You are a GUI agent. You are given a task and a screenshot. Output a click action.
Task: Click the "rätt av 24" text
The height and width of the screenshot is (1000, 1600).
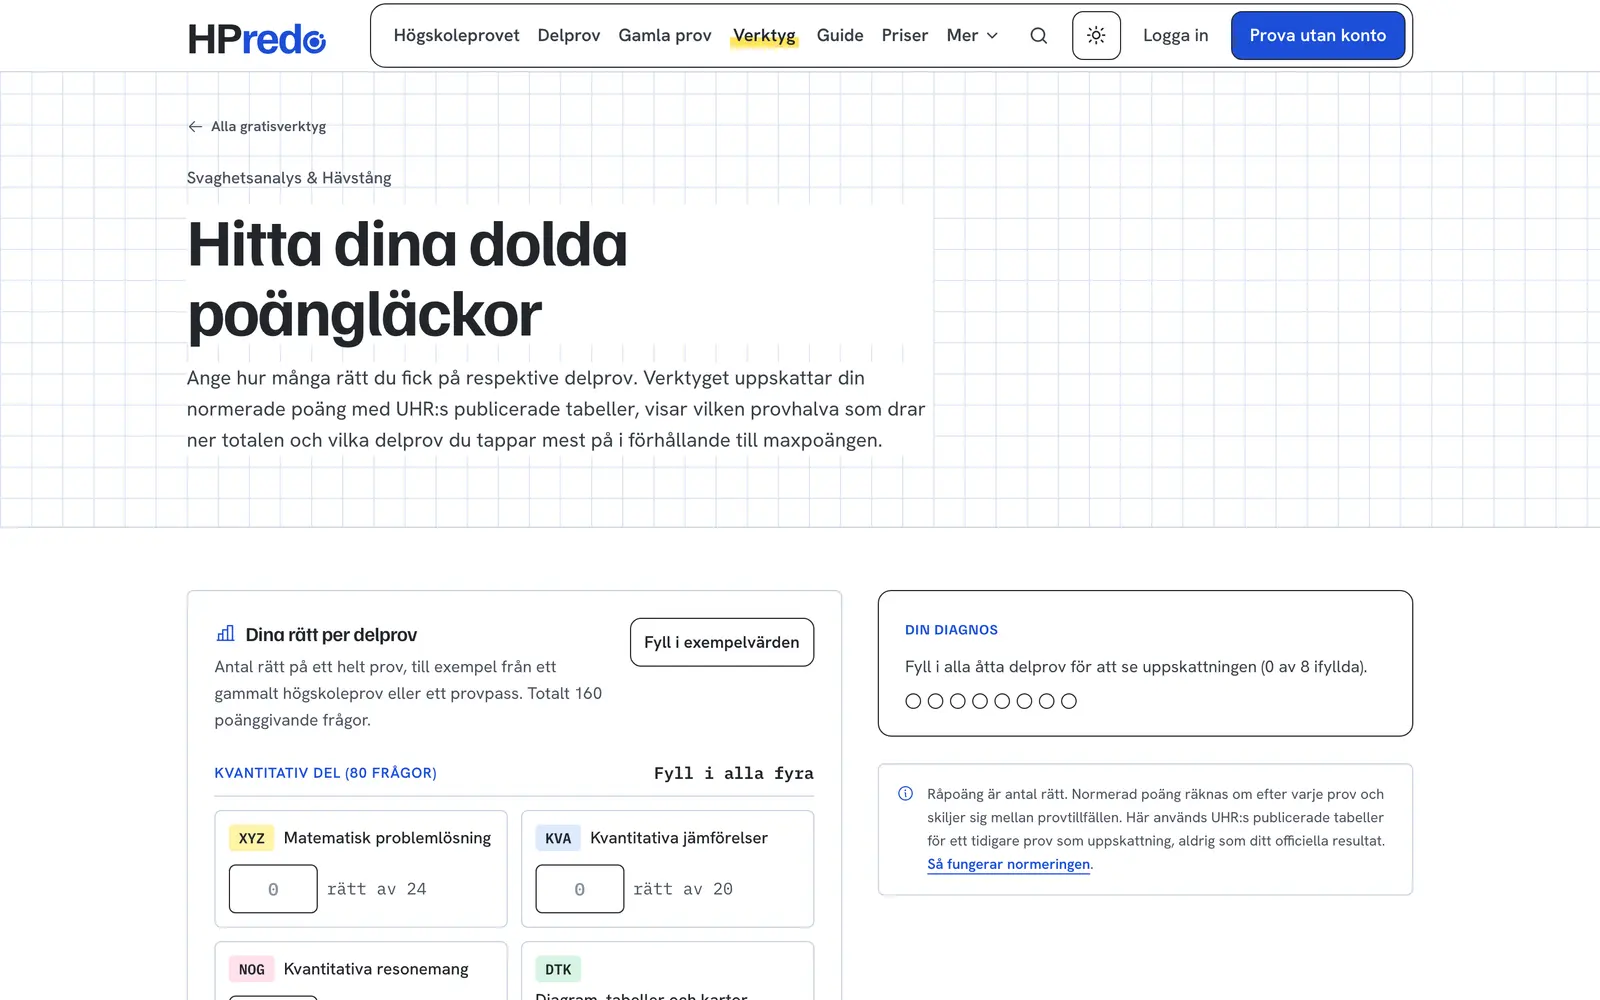pyautogui.click(x=377, y=889)
